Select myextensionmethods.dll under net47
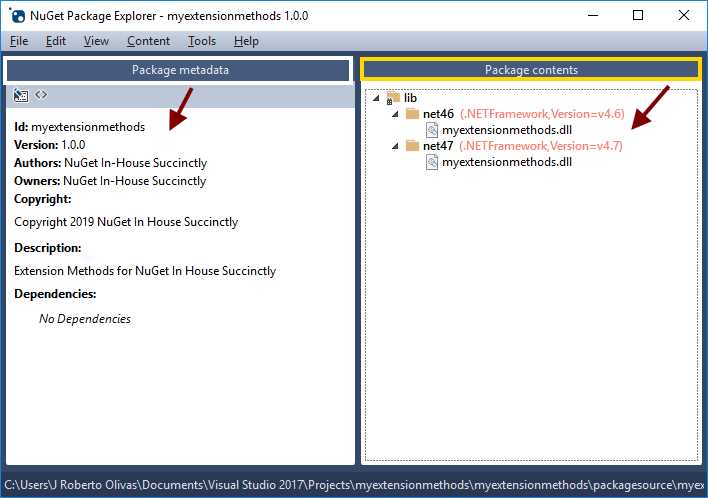708x498 pixels. click(507, 162)
